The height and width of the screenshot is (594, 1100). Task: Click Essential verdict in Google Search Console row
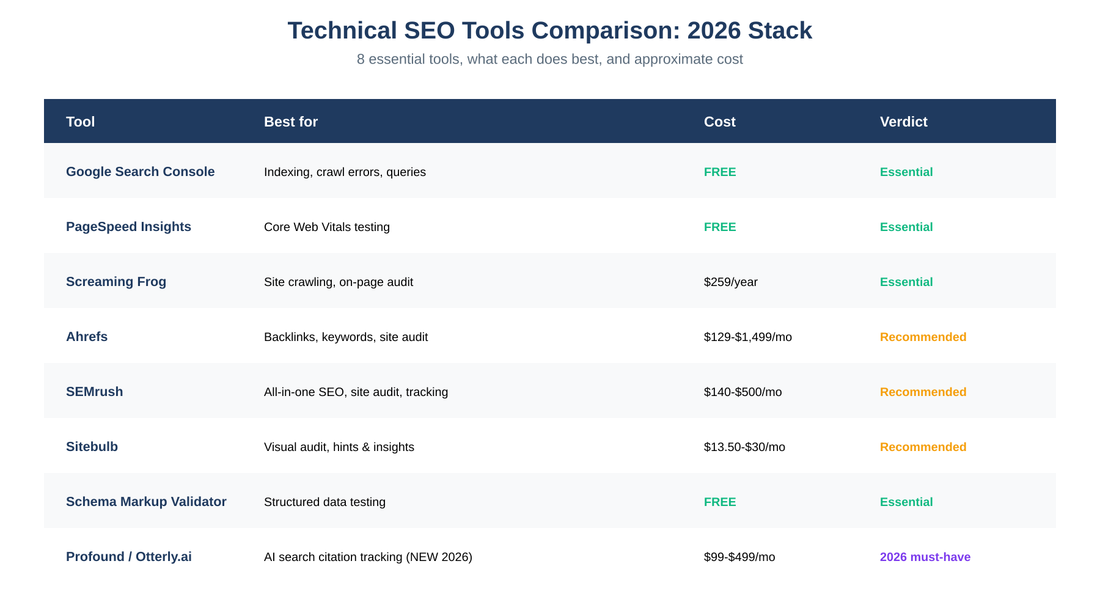click(x=906, y=172)
